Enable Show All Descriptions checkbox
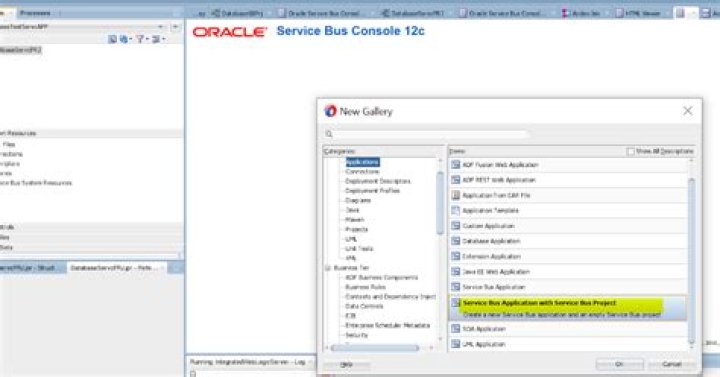This screenshot has width=720, height=377. point(630,151)
